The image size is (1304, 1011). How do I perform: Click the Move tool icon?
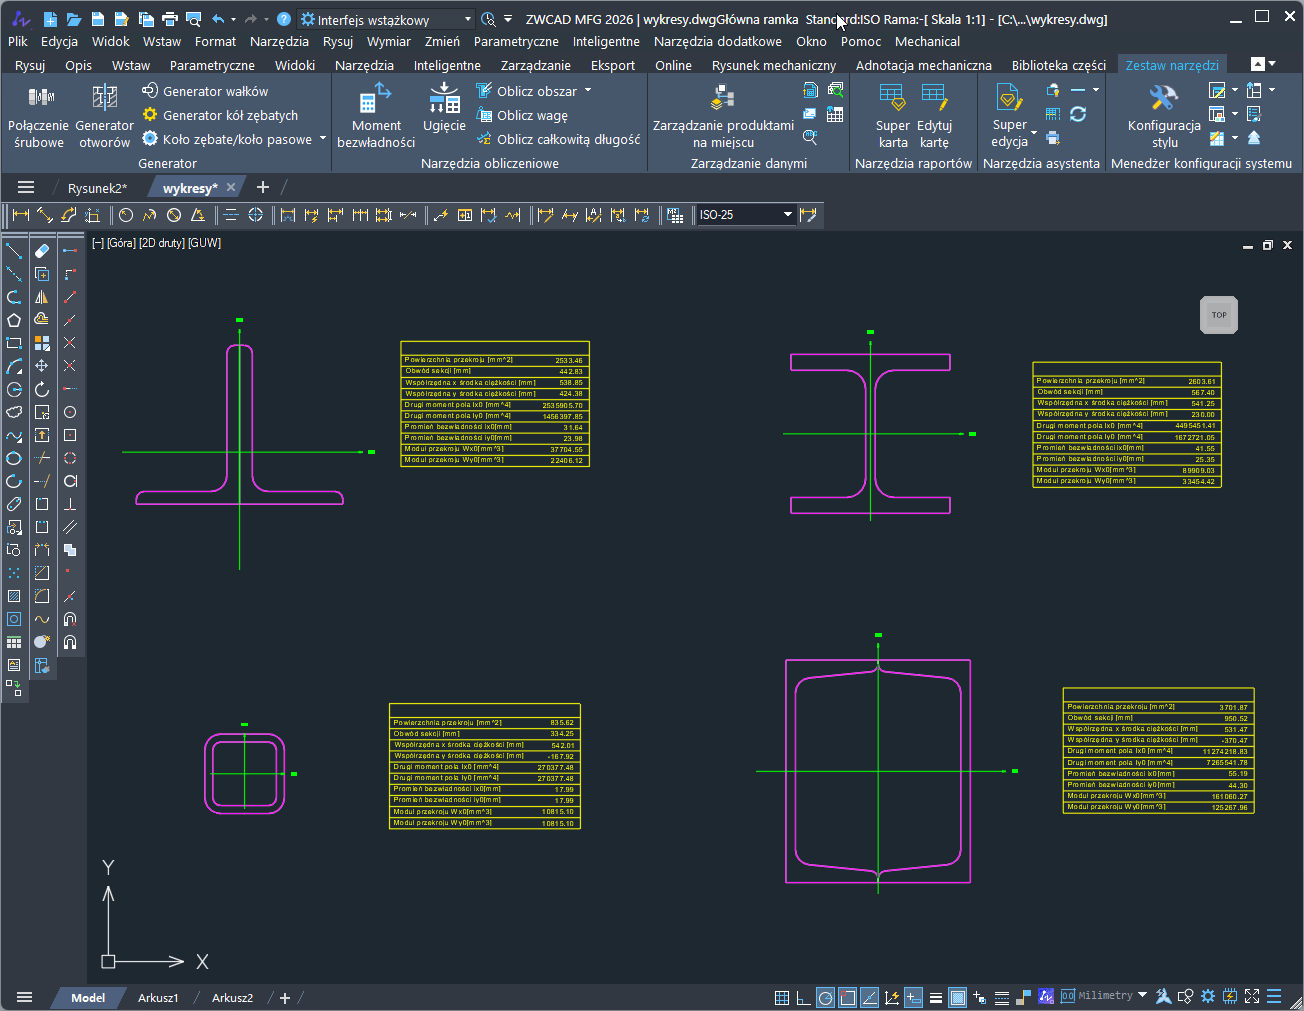[x=42, y=366]
